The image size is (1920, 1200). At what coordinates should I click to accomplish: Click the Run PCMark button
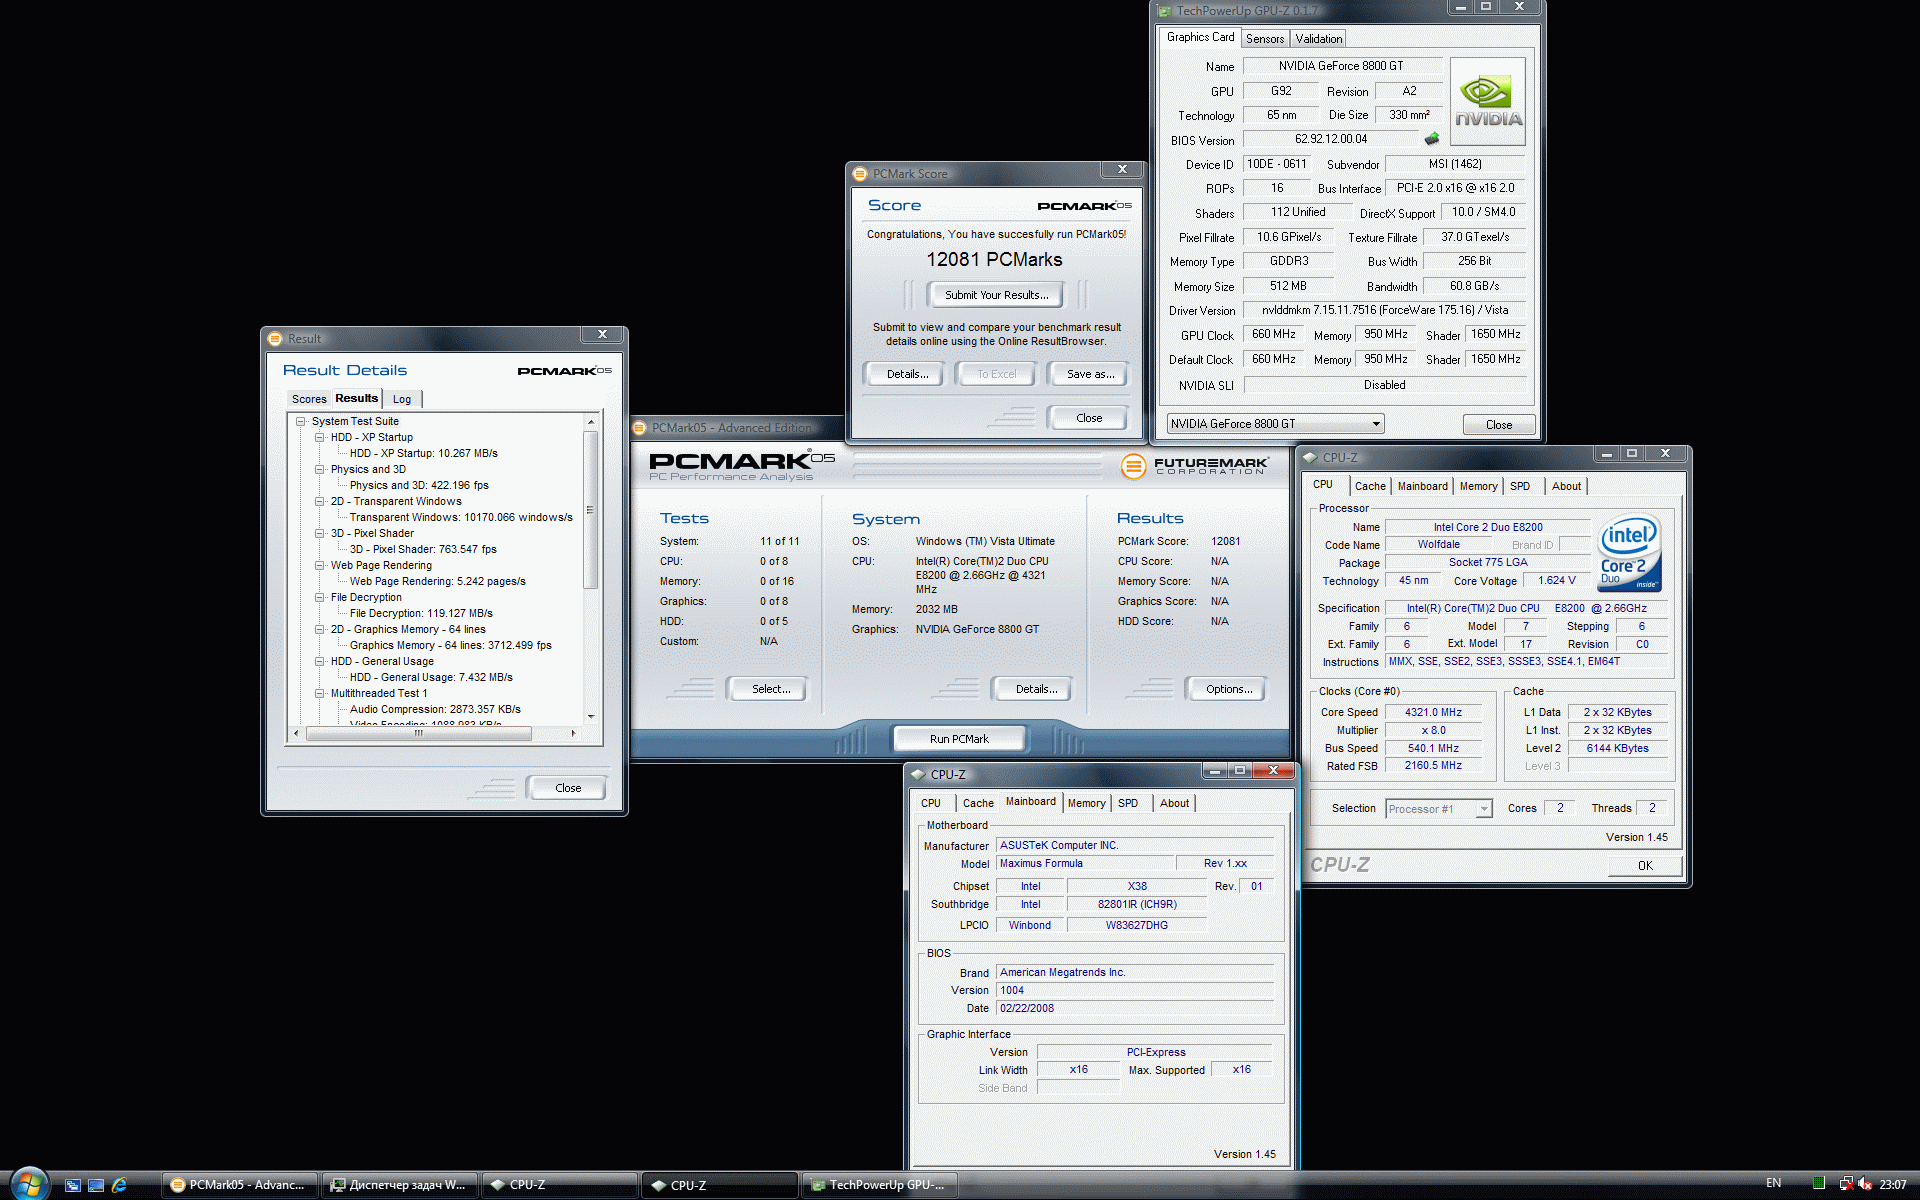click(x=958, y=739)
